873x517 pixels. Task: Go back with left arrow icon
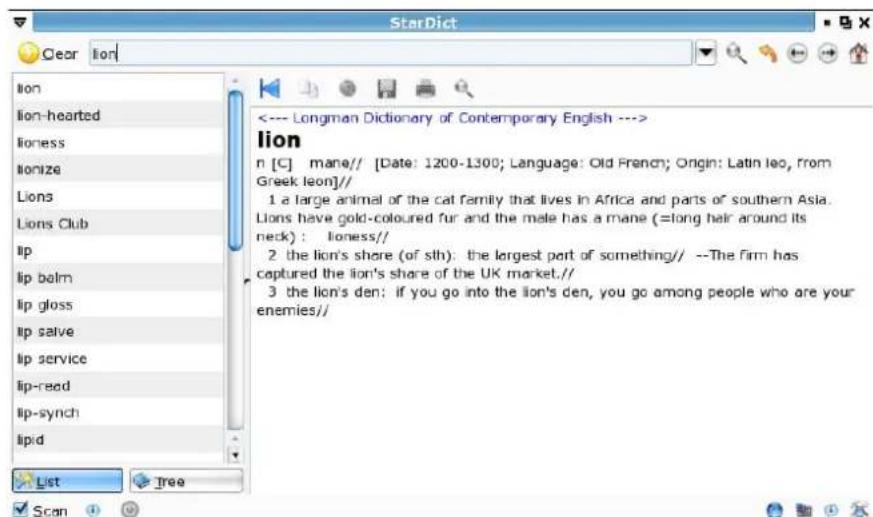pyautogui.click(x=798, y=54)
